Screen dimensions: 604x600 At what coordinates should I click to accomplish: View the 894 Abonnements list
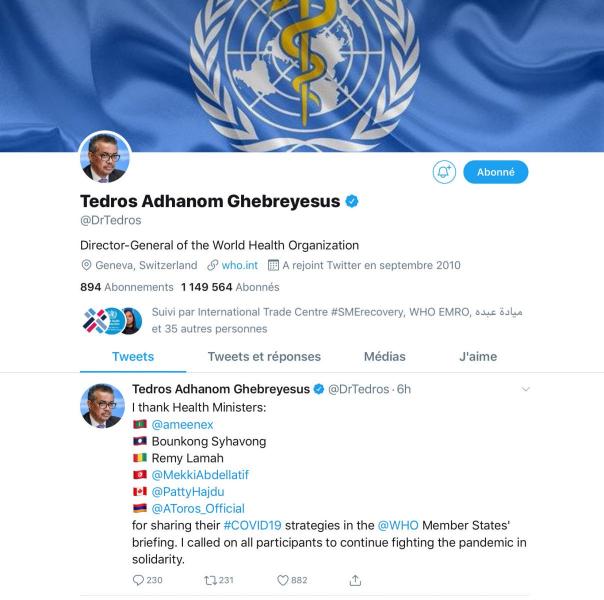pos(127,287)
